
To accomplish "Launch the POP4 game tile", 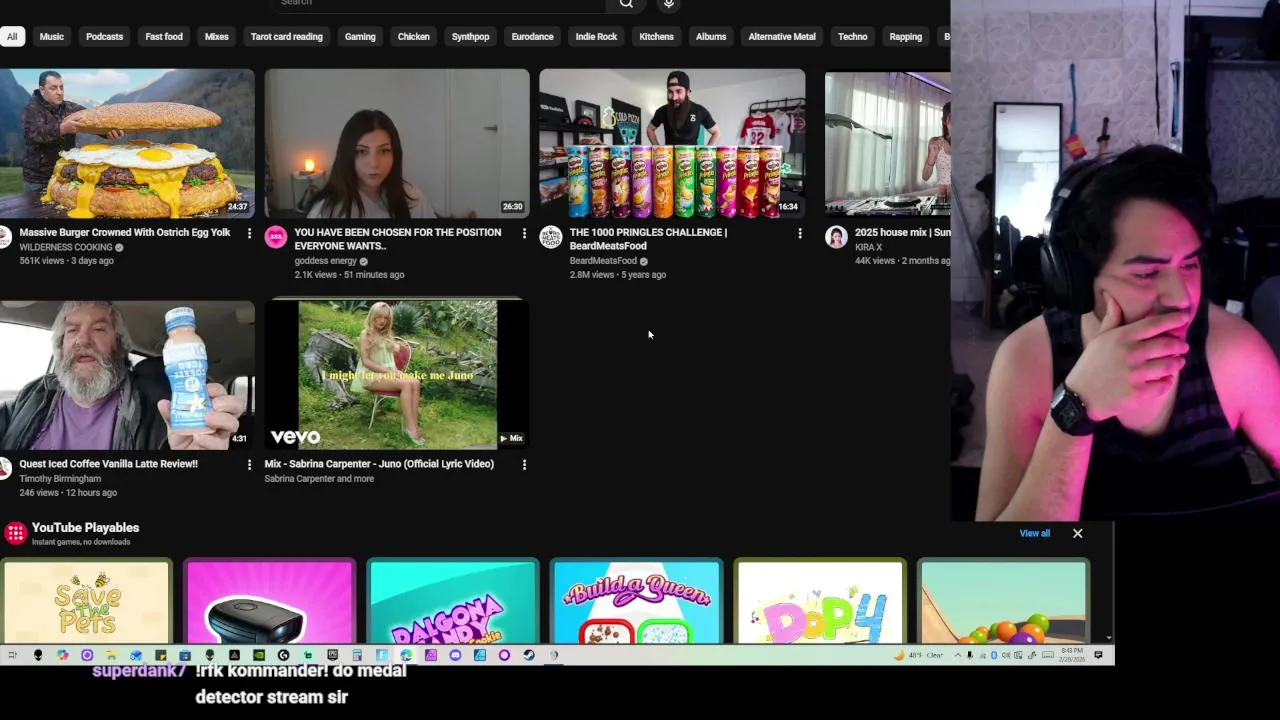I will [x=820, y=602].
